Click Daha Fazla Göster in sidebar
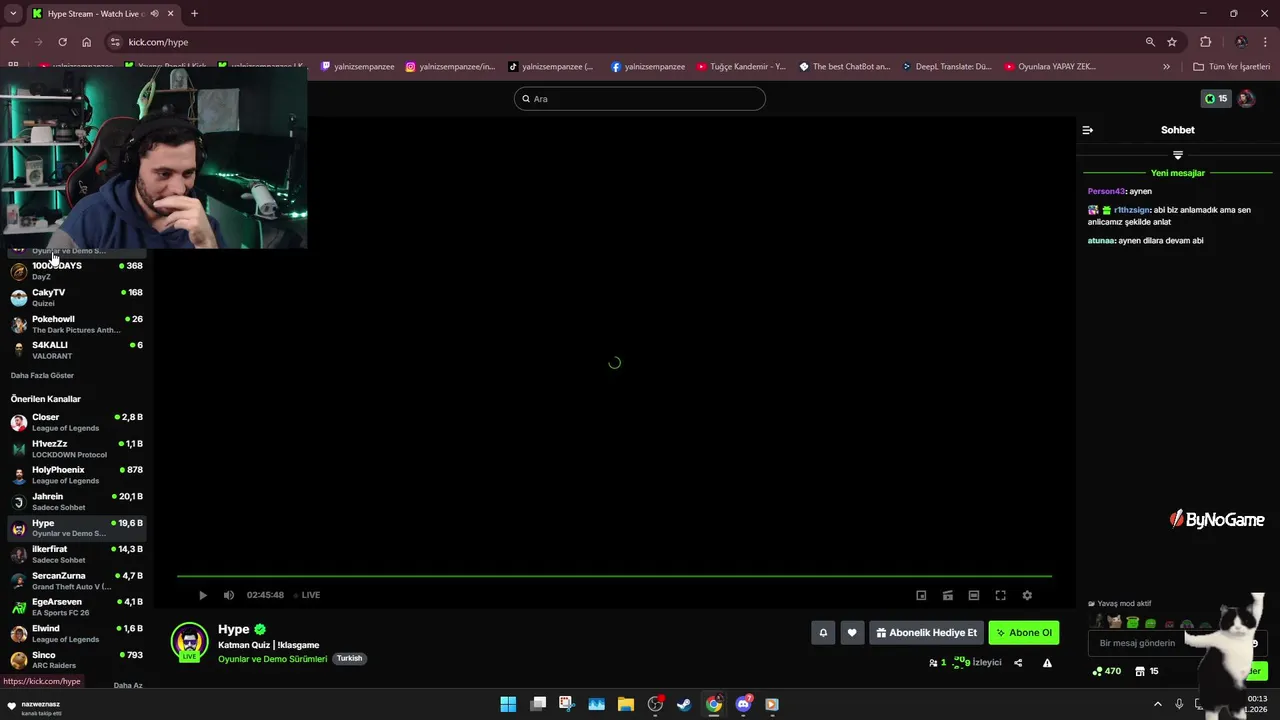The height and width of the screenshot is (720, 1280). pyautogui.click(x=42, y=376)
